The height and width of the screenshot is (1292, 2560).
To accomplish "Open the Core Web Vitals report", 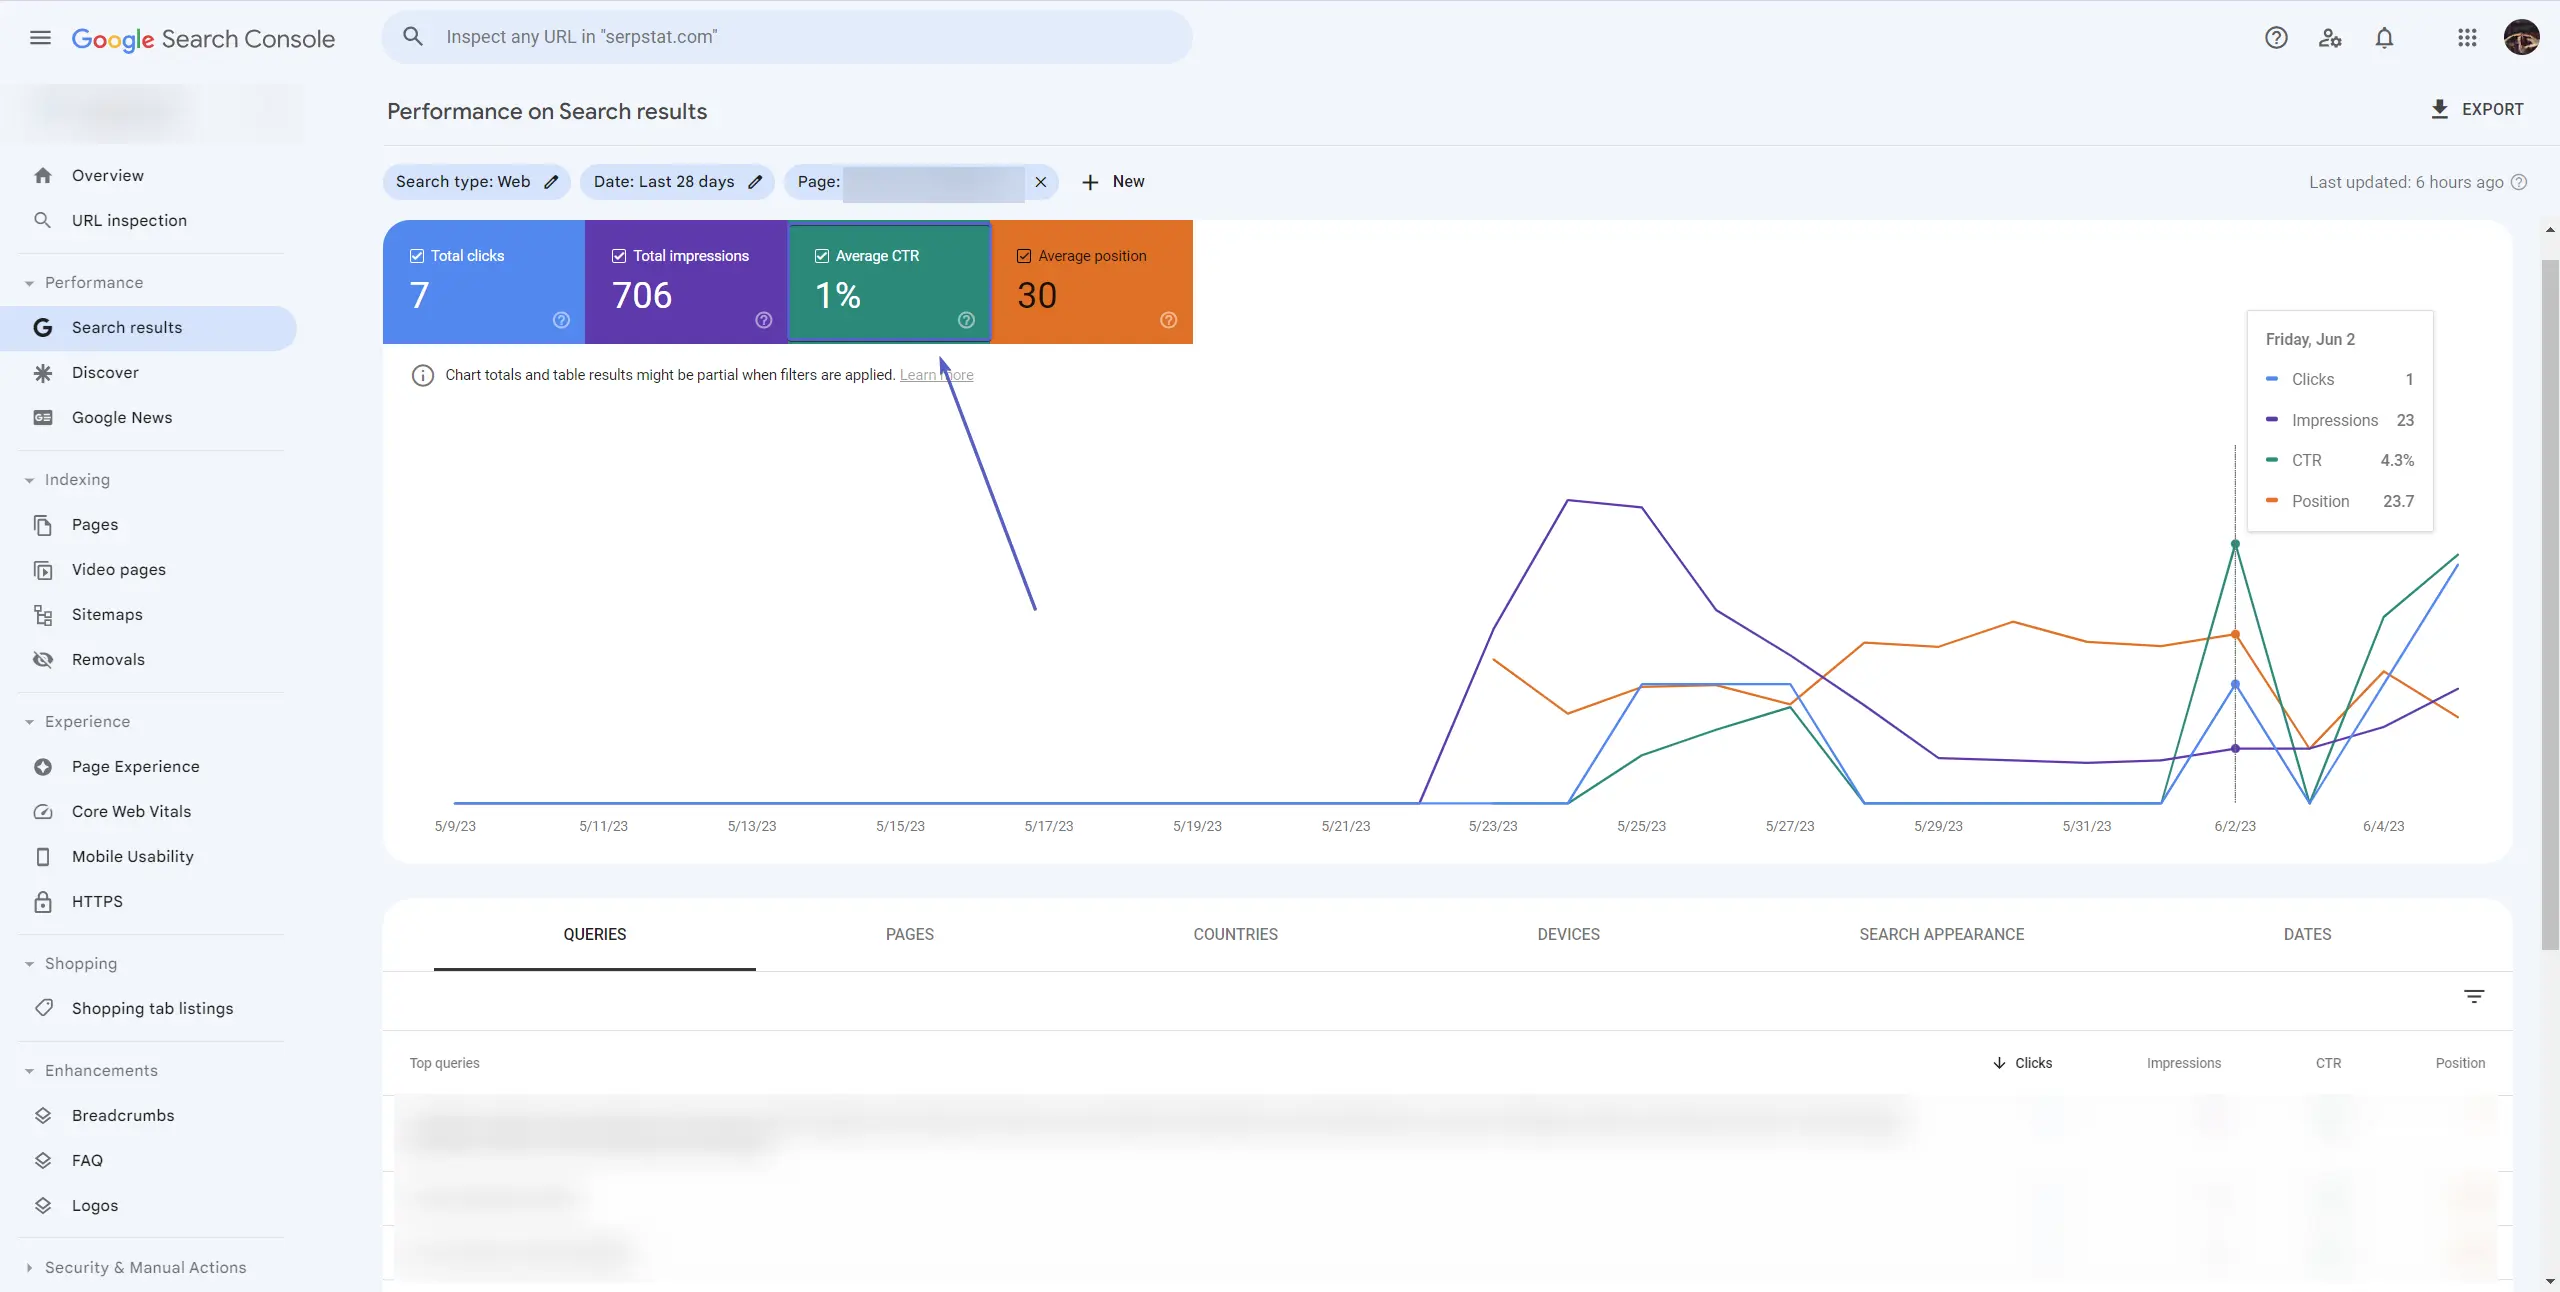I will (x=130, y=811).
